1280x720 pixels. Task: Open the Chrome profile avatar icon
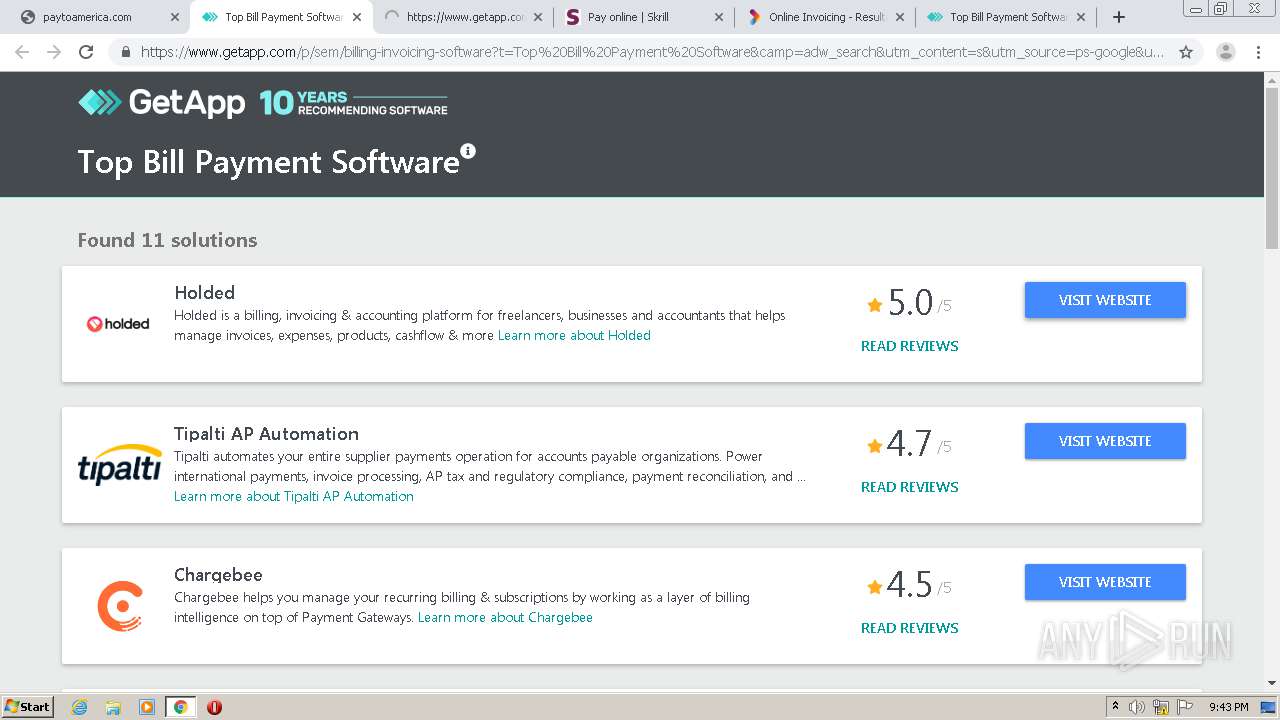point(1226,52)
